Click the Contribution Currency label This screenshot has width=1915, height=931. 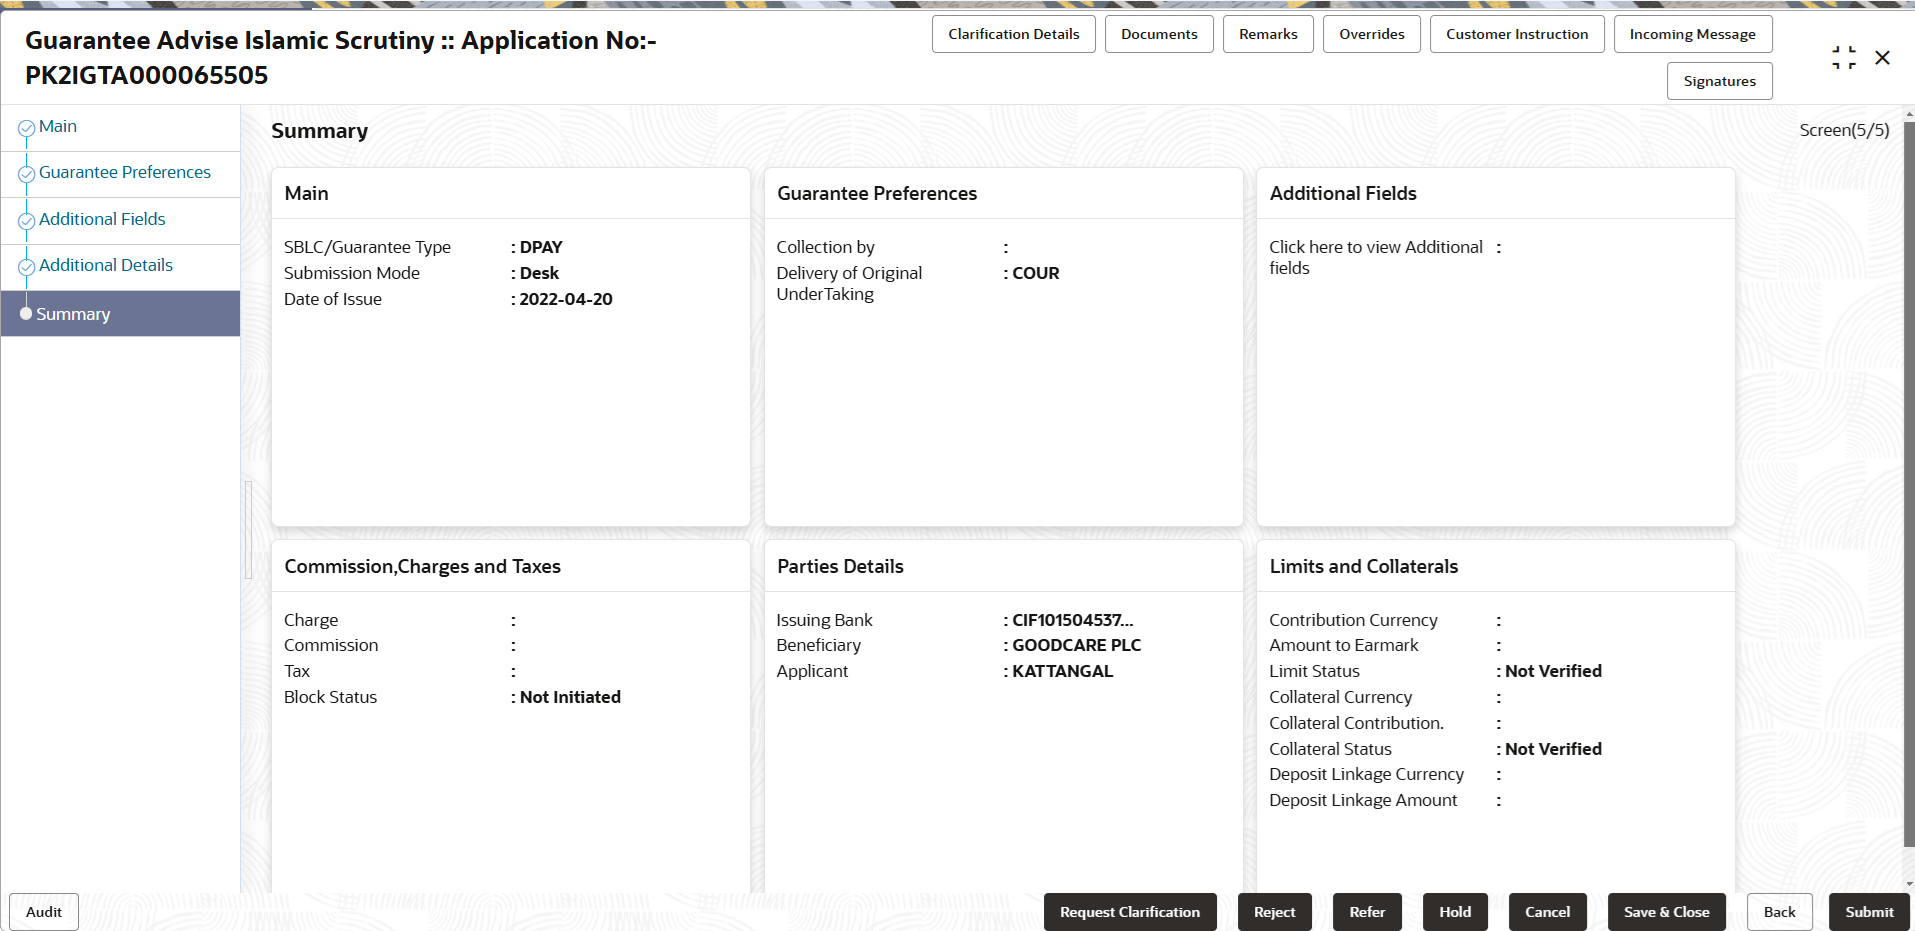pyautogui.click(x=1353, y=620)
